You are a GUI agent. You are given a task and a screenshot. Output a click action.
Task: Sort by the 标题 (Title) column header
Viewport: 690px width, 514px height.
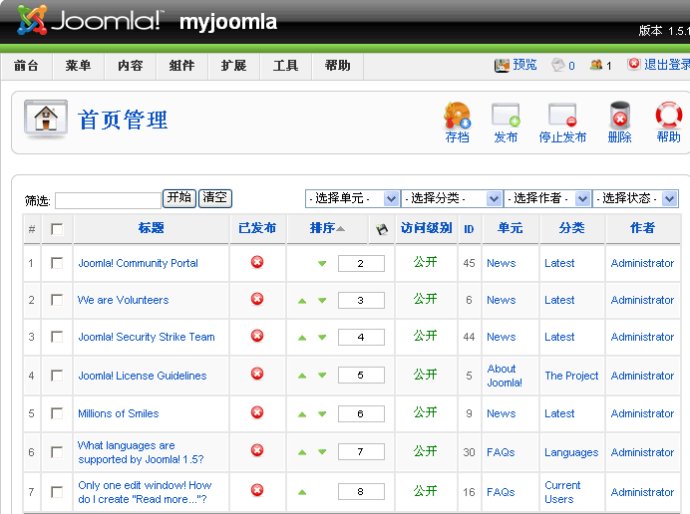click(151, 228)
